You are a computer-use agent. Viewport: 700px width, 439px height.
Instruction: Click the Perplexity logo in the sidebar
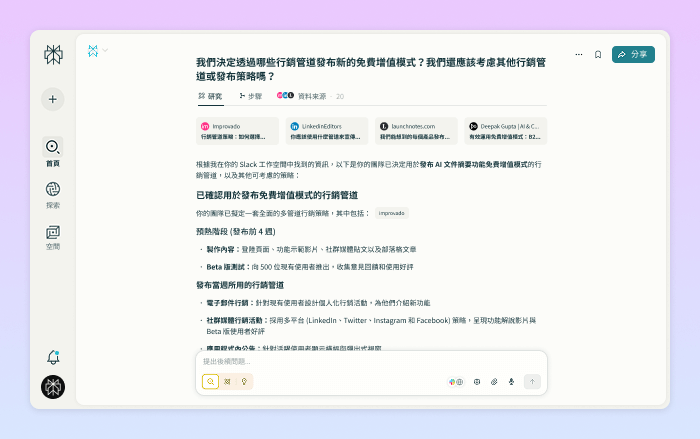pyautogui.click(x=53, y=54)
